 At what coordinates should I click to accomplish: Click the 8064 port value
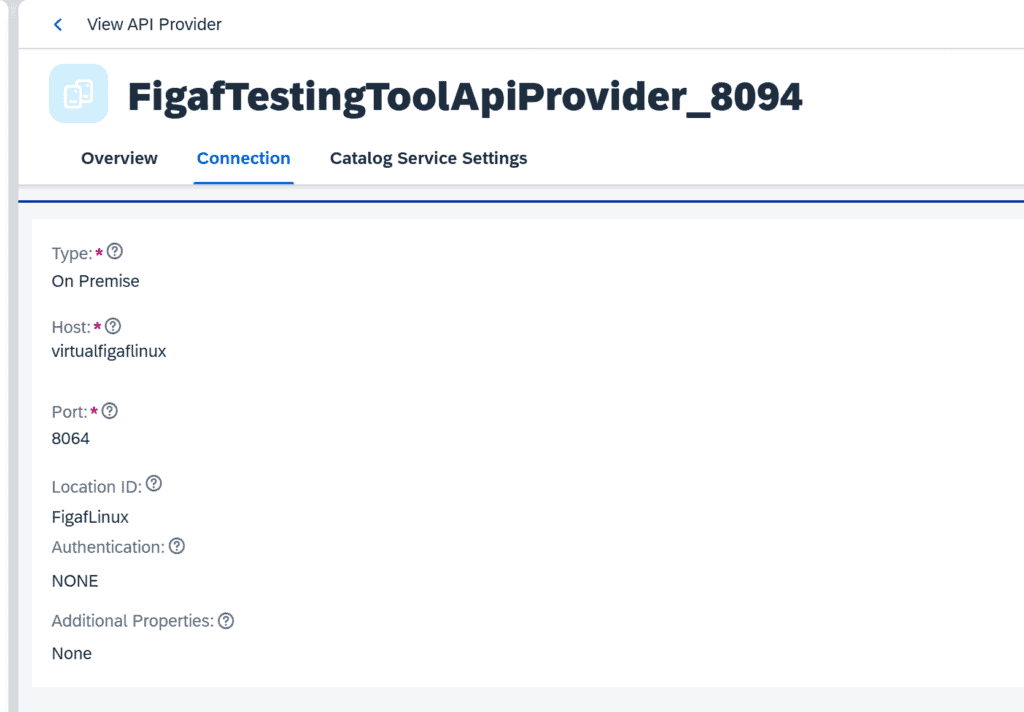71,438
